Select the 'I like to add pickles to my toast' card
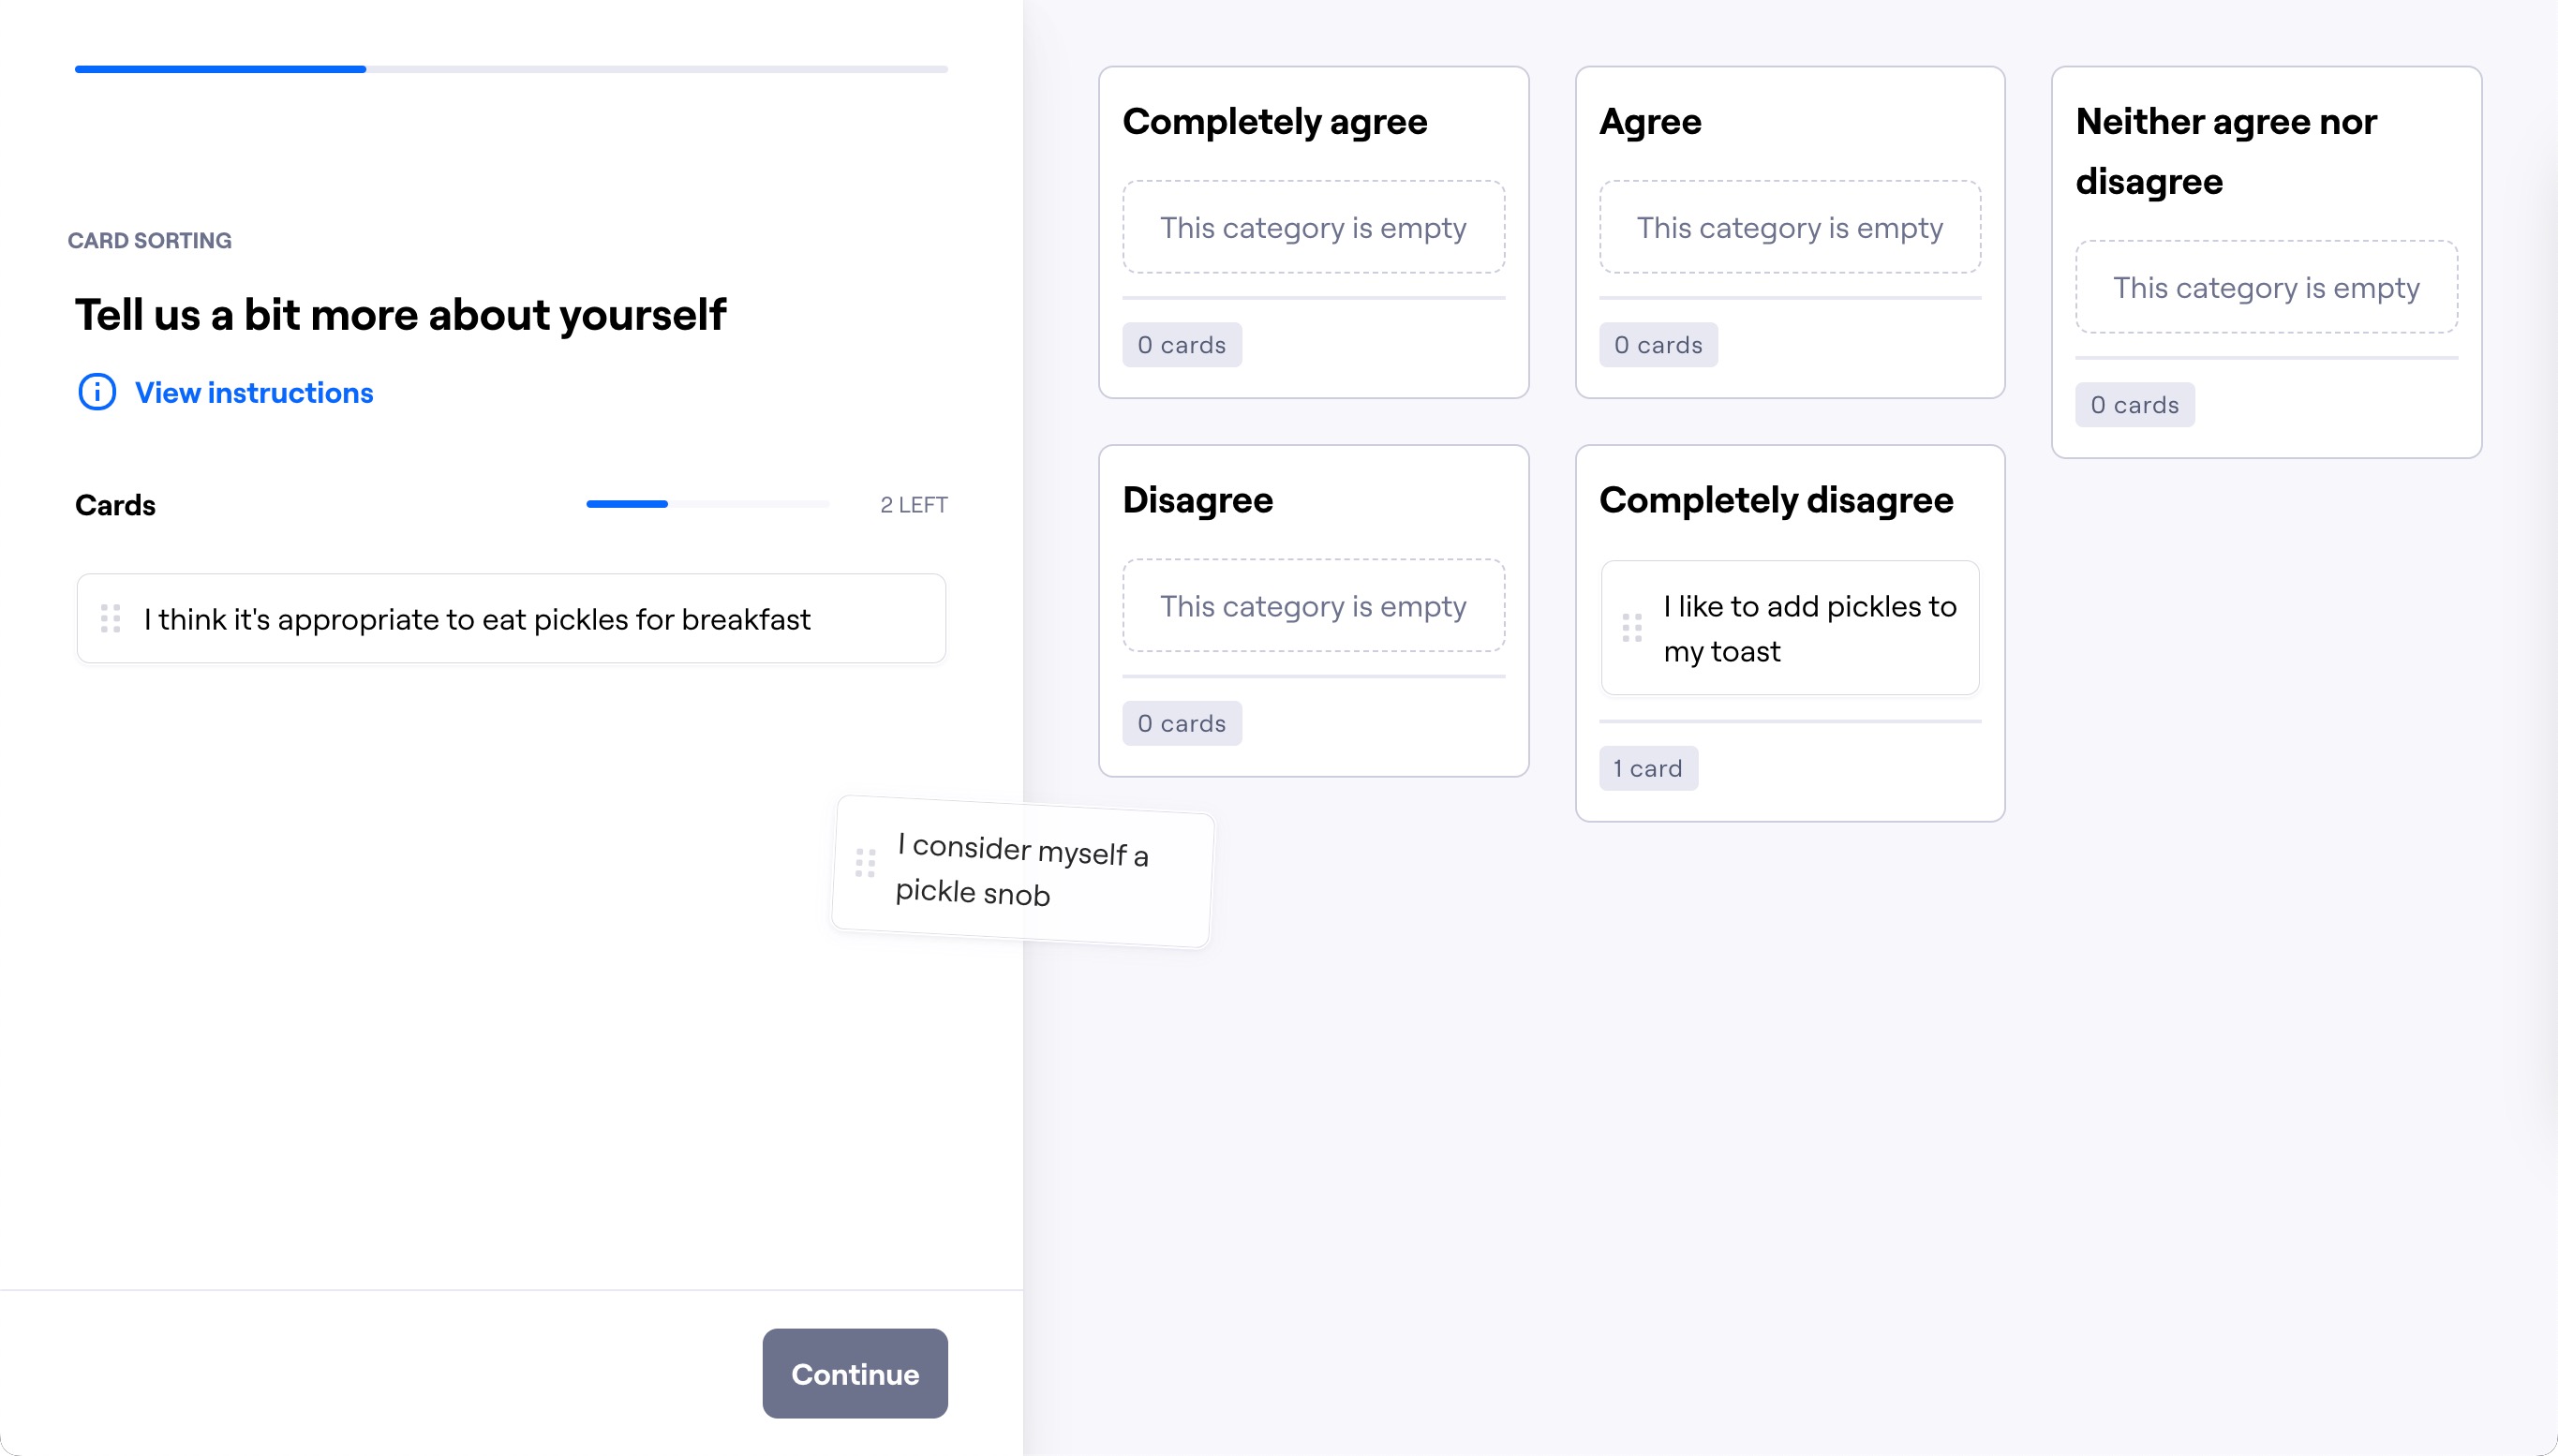Viewport: 2558px width, 1456px height. coord(1790,628)
